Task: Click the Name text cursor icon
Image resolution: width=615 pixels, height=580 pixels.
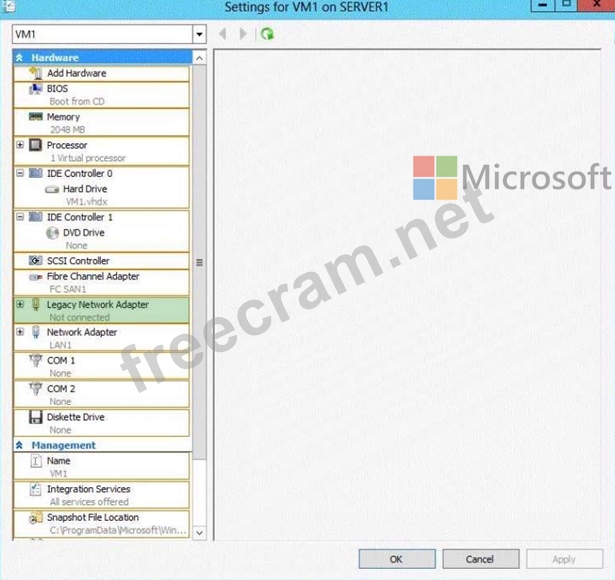Action: pyautogui.click(x=36, y=461)
